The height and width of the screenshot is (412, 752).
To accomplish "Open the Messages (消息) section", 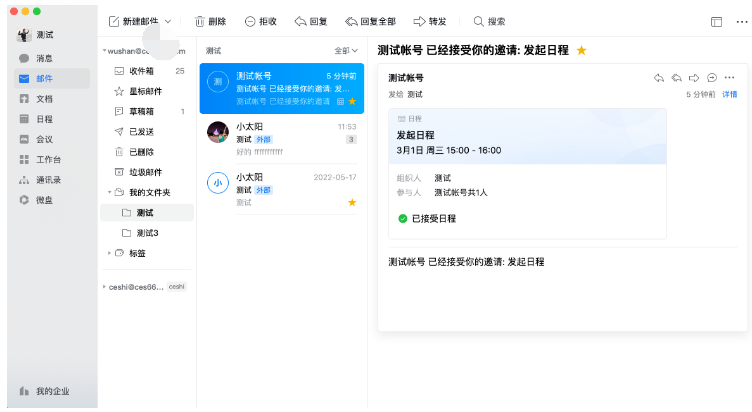I will [x=43, y=58].
